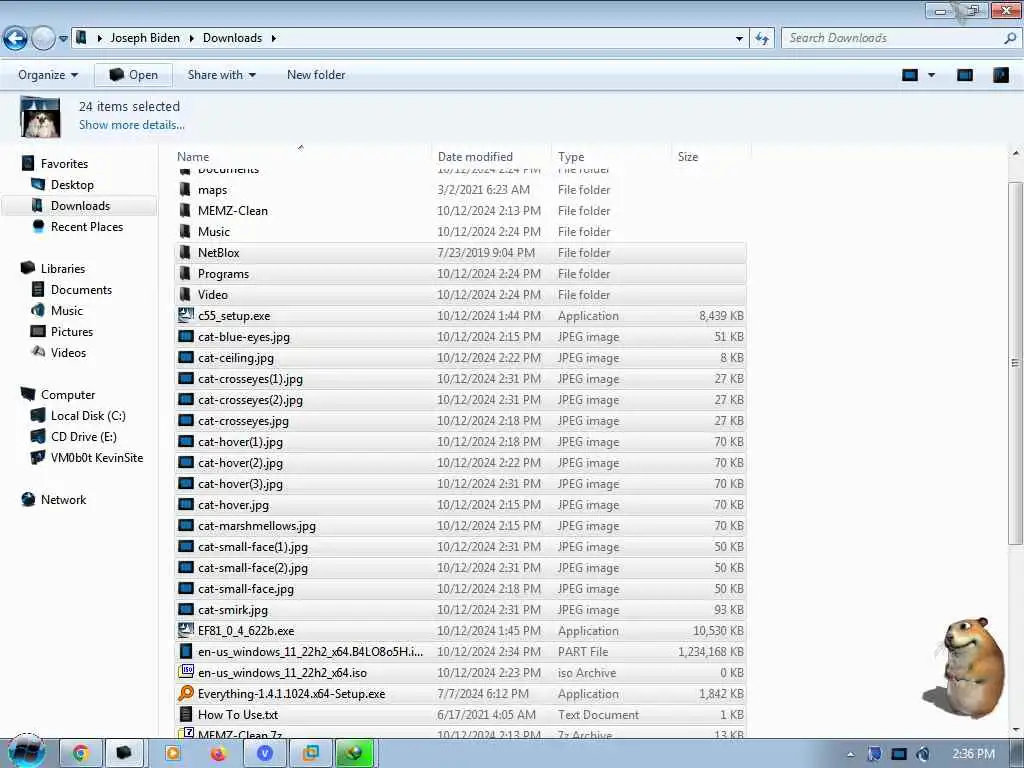Image resolution: width=1024 pixels, height=768 pixels.
Task: Open Documents library in sidebar
Action: [x=81, y=289]
